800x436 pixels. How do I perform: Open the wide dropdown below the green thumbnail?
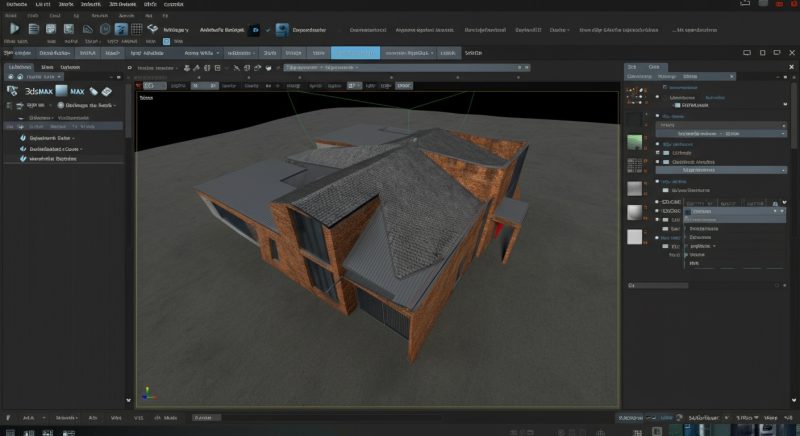tap(721, 170)
